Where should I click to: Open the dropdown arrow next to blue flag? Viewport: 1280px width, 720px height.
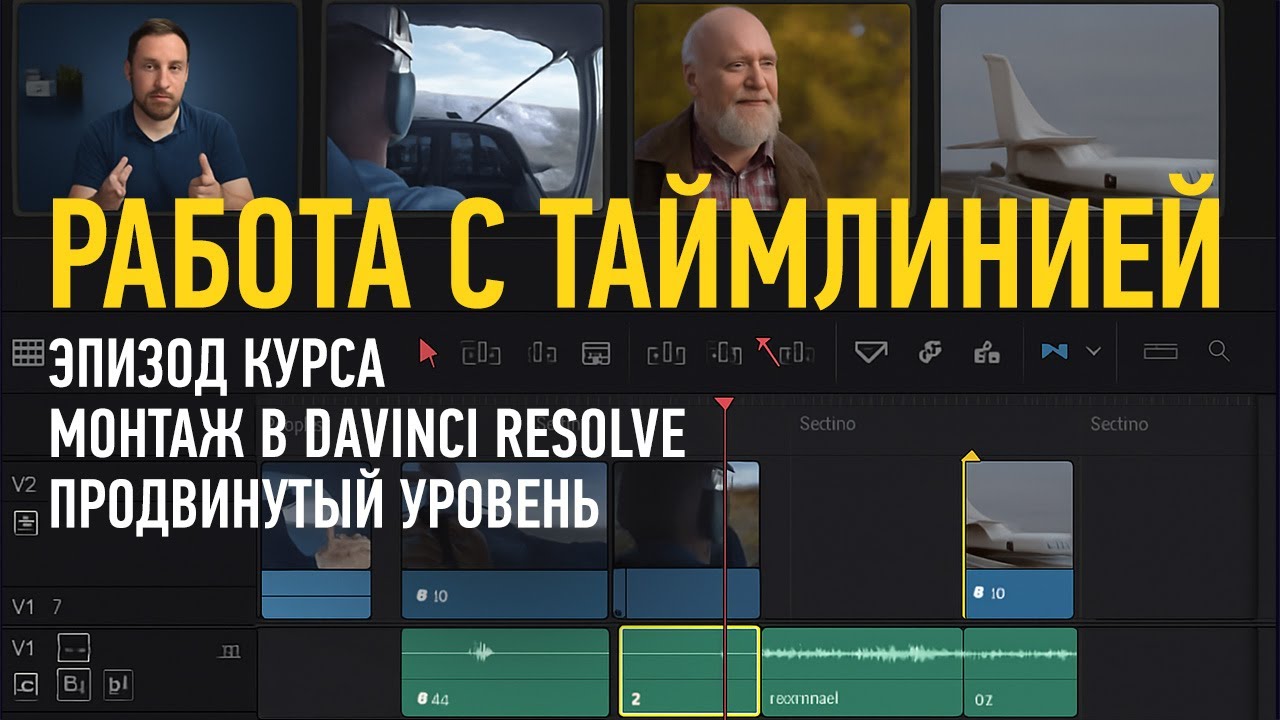click(1093, 352)
